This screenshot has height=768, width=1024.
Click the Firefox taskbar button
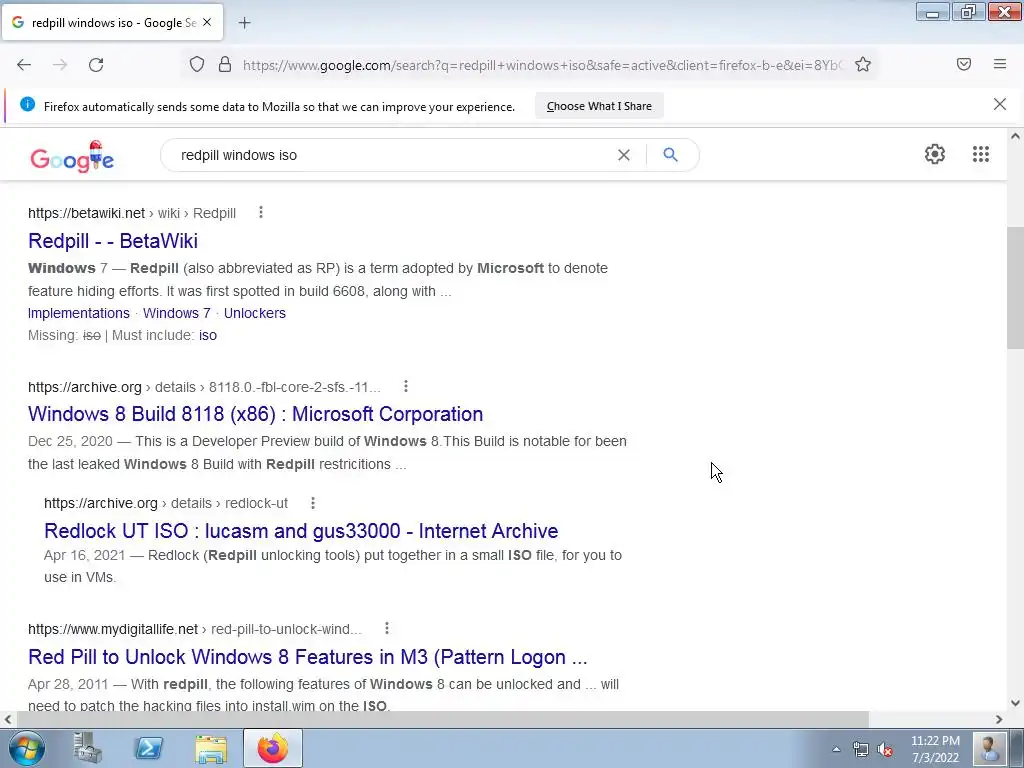pos(272,748)
